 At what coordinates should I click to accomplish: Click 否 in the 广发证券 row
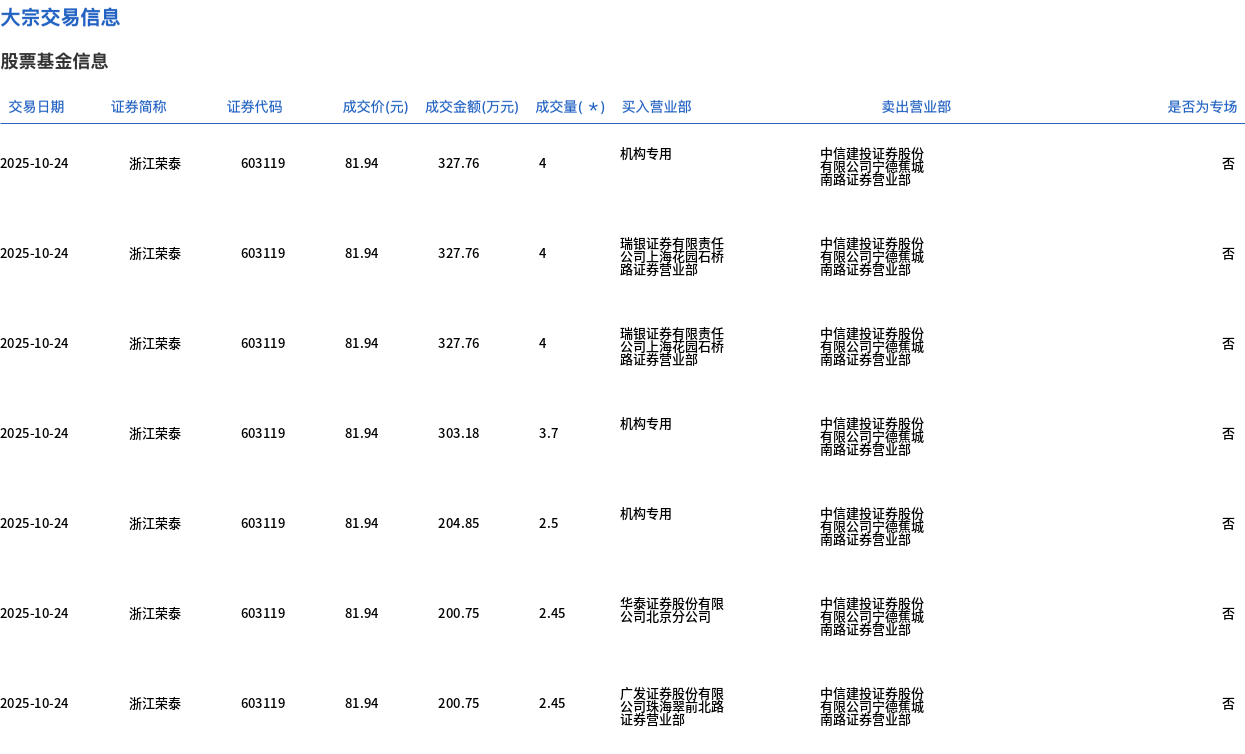point(1228,704)
